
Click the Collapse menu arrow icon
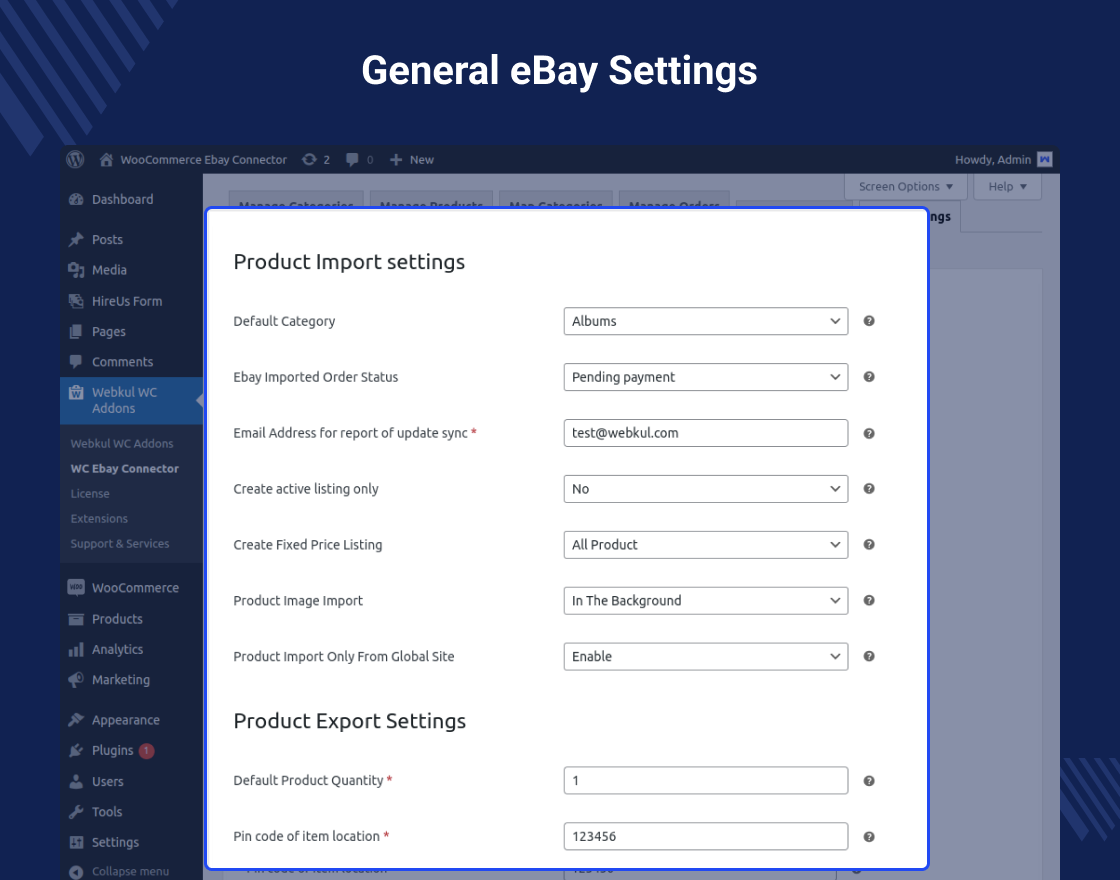[77, 871]
